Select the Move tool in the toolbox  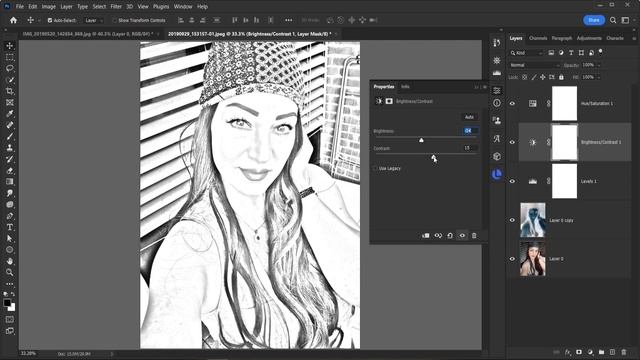pyautogui.click(x=10, y=46)
